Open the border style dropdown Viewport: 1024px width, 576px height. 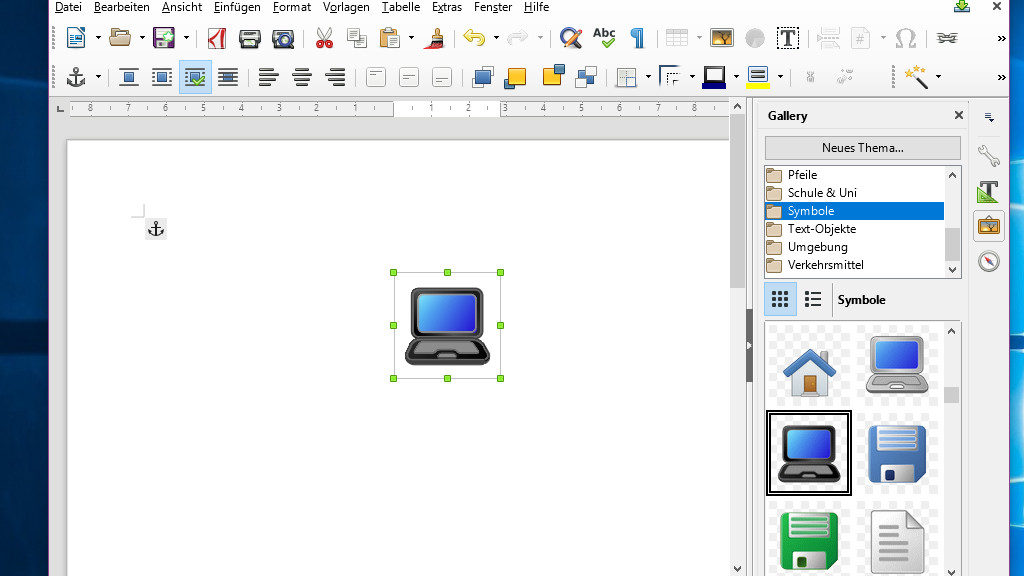(691, 76)
